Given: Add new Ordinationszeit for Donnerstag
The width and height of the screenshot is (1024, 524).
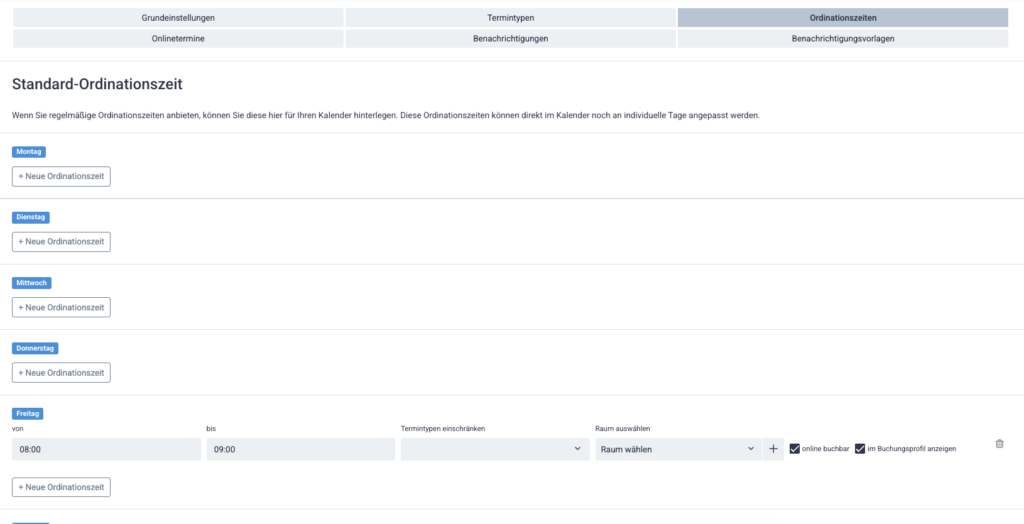Looking at the screenshot, I should tap(61, 372).
